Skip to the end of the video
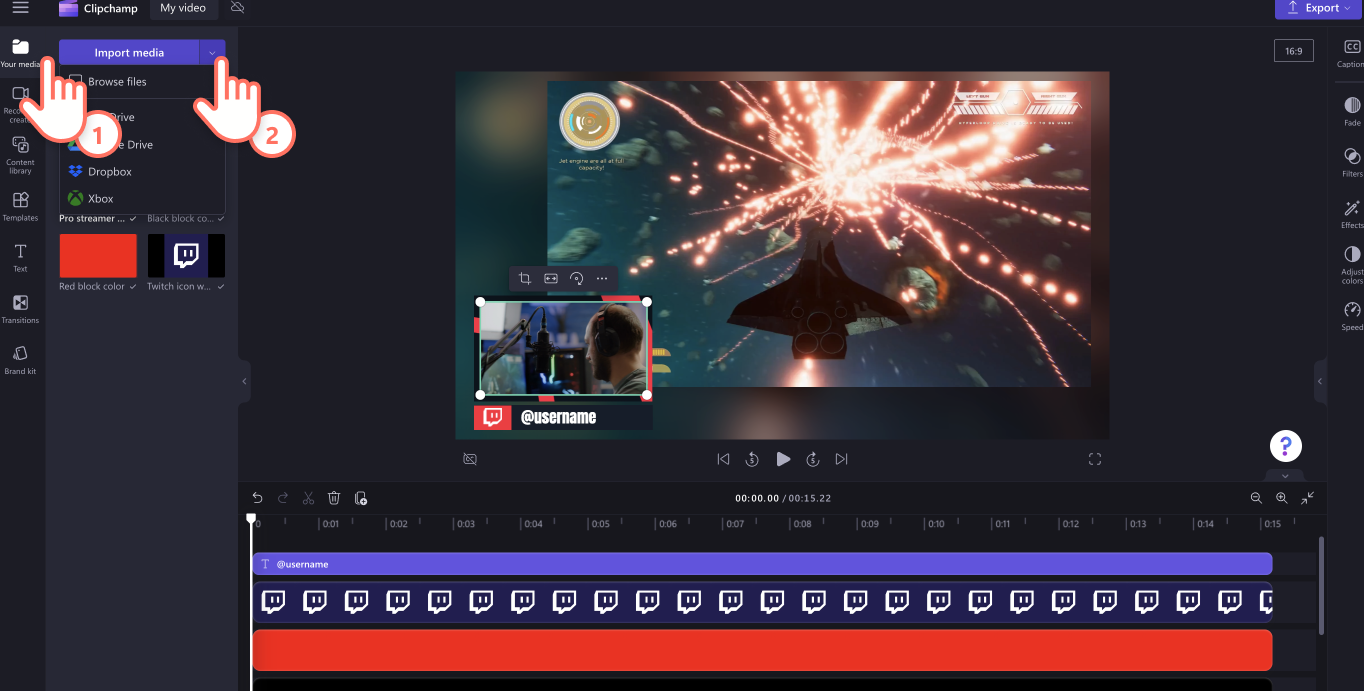The image size is (1364, 691). click(842, 459)
